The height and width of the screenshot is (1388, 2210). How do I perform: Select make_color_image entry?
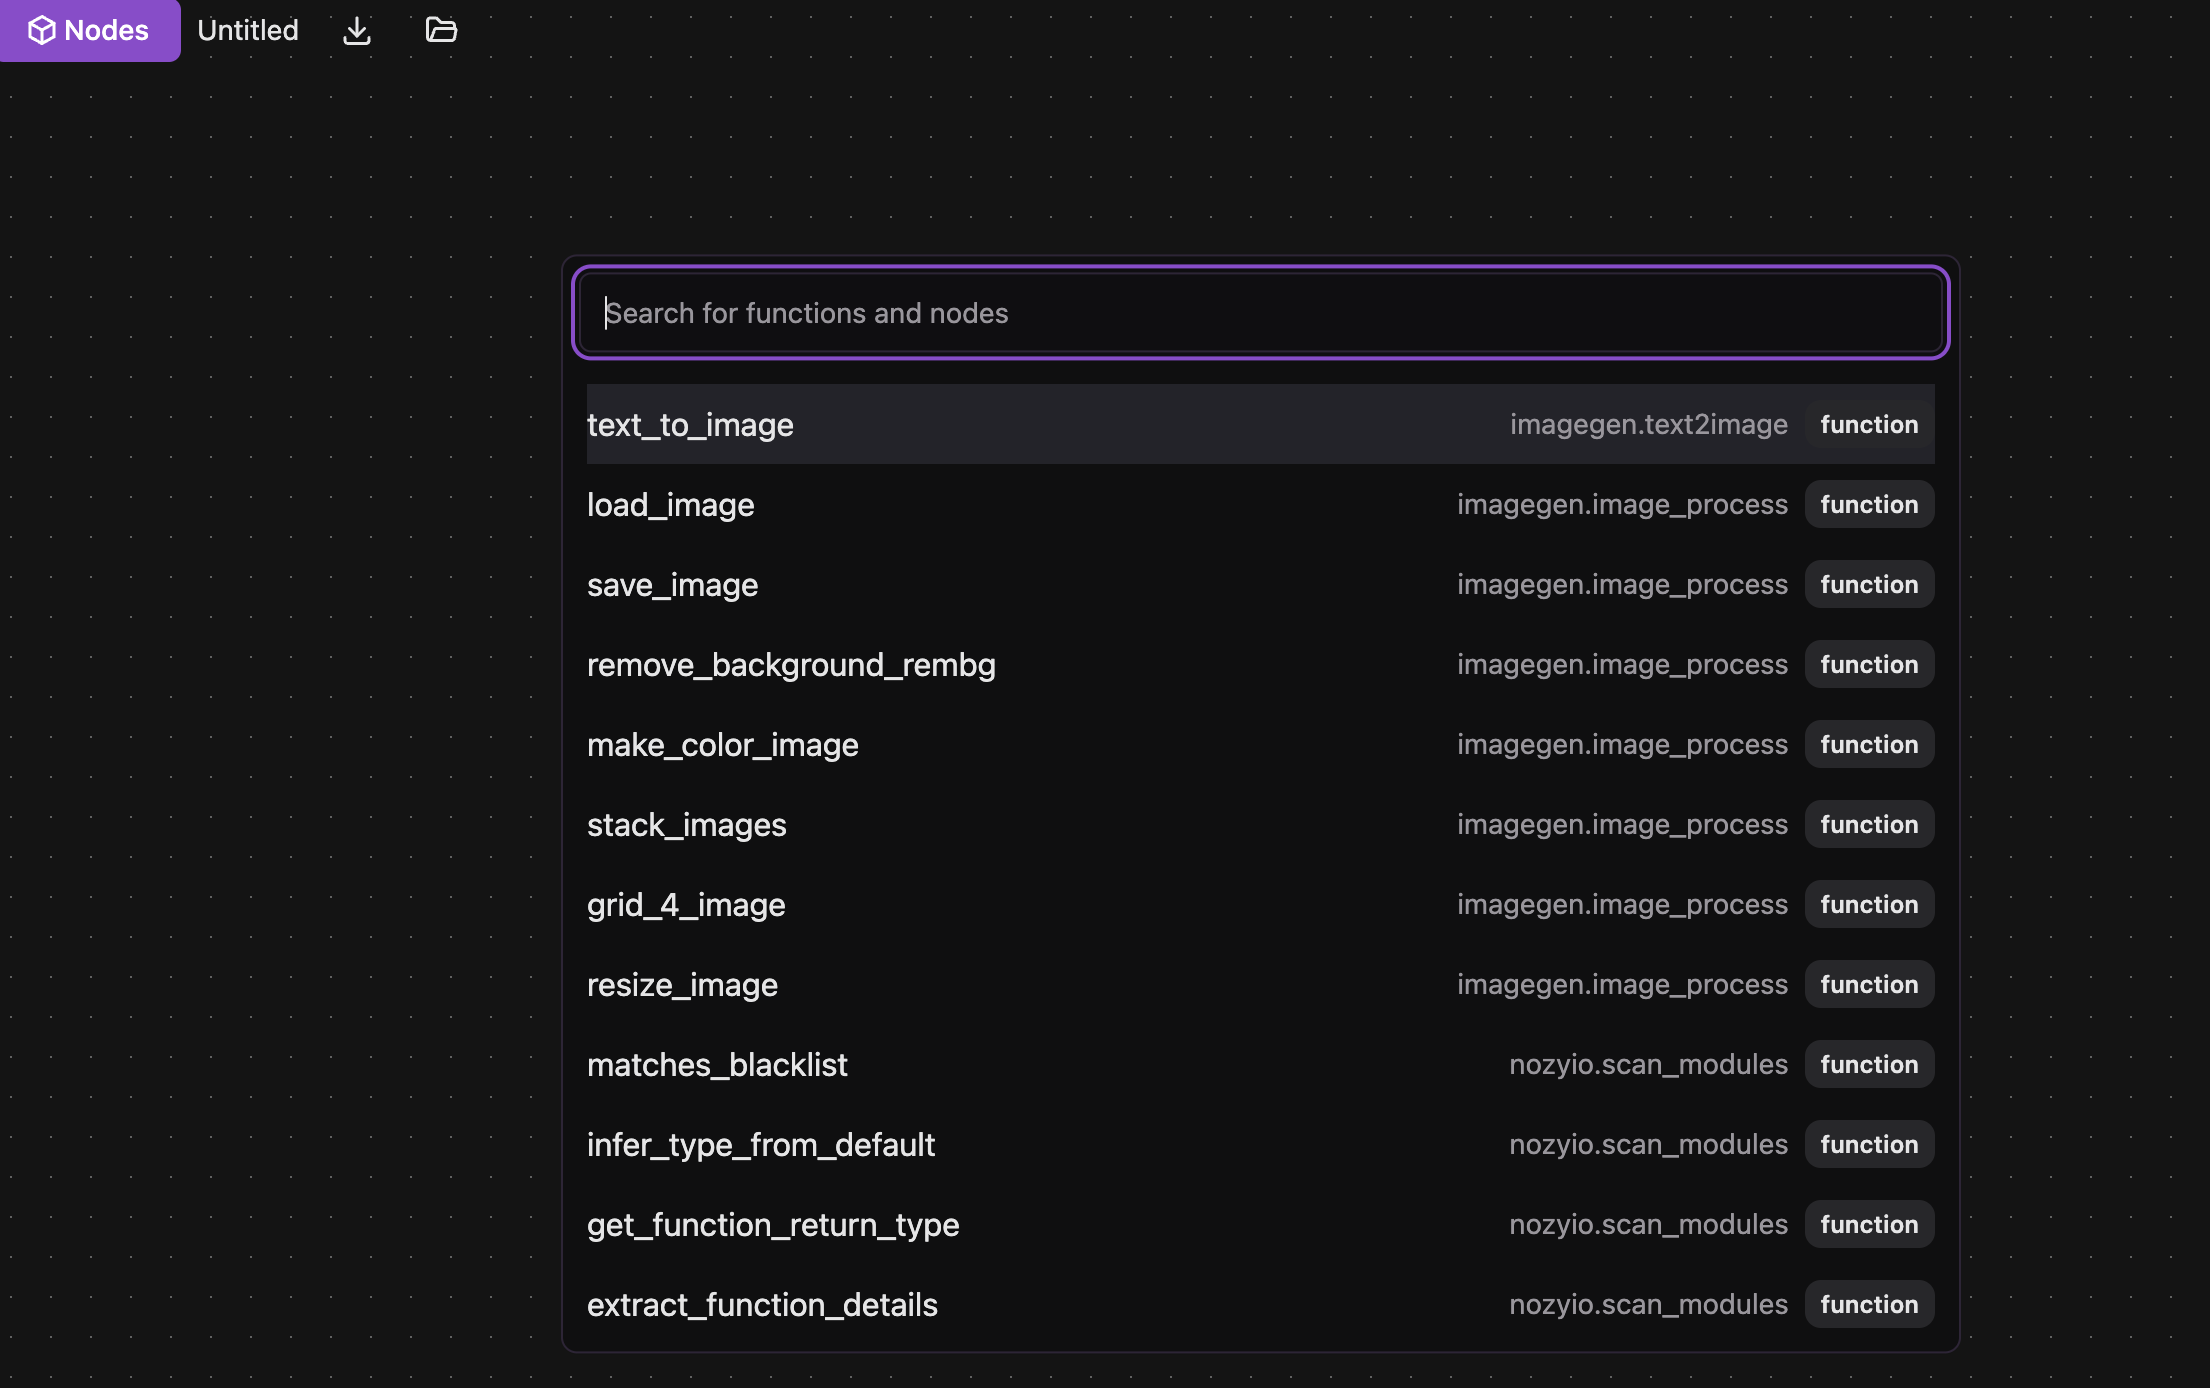pos(1261,744)
